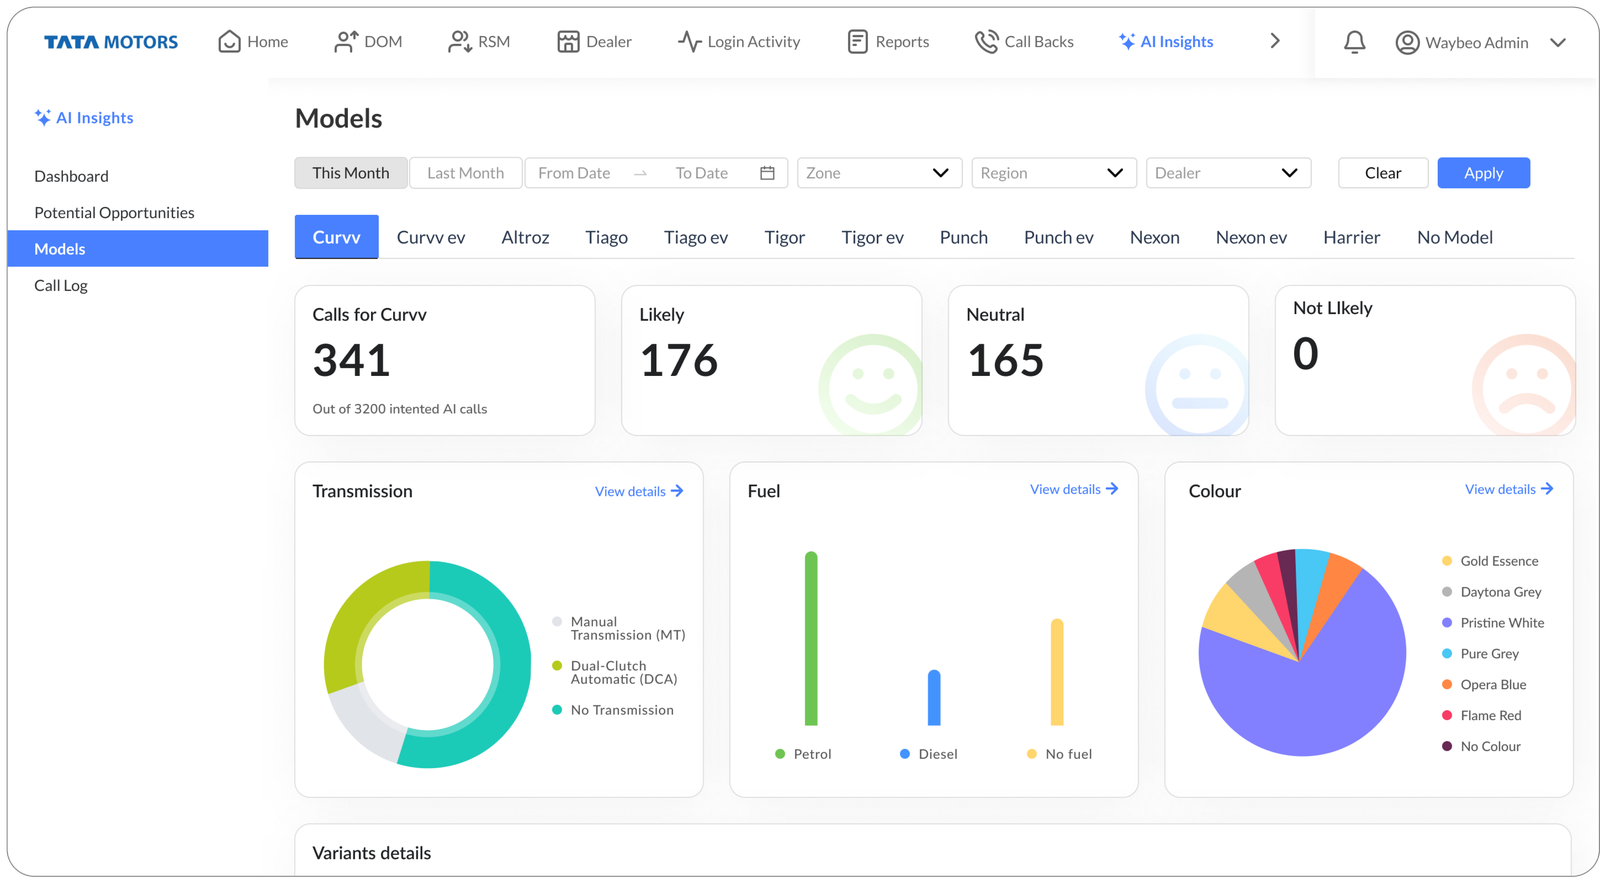Viewport: 1600px width, 879px height.
Task: Click the calendar icon in date range
Action: coord(767,173)
